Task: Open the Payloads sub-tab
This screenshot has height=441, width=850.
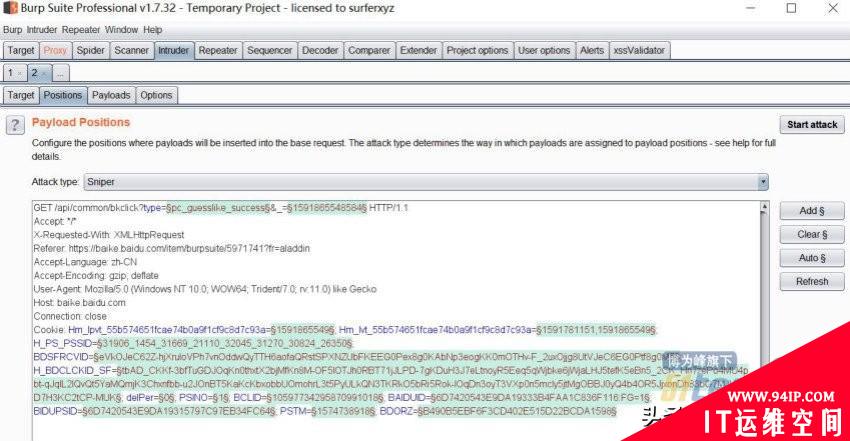Action: point(111,95)
